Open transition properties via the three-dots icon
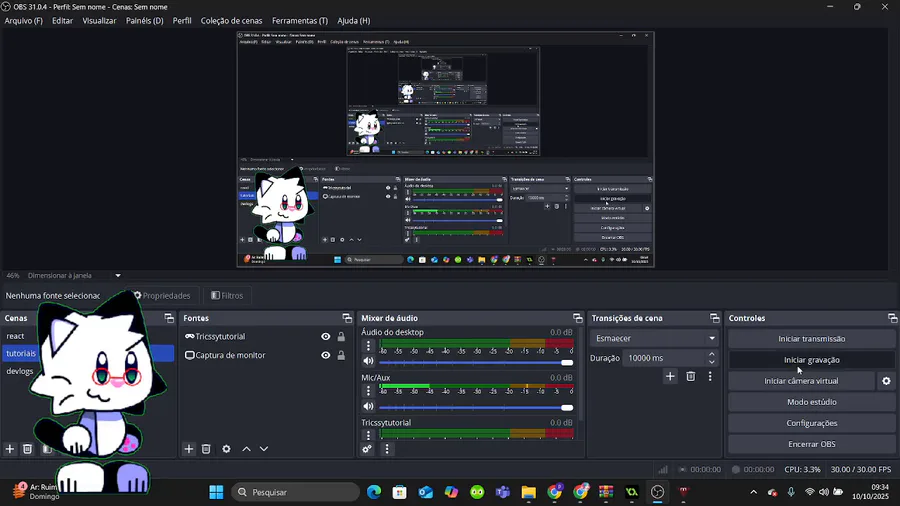The image size is (900, 506). point(710,376)
